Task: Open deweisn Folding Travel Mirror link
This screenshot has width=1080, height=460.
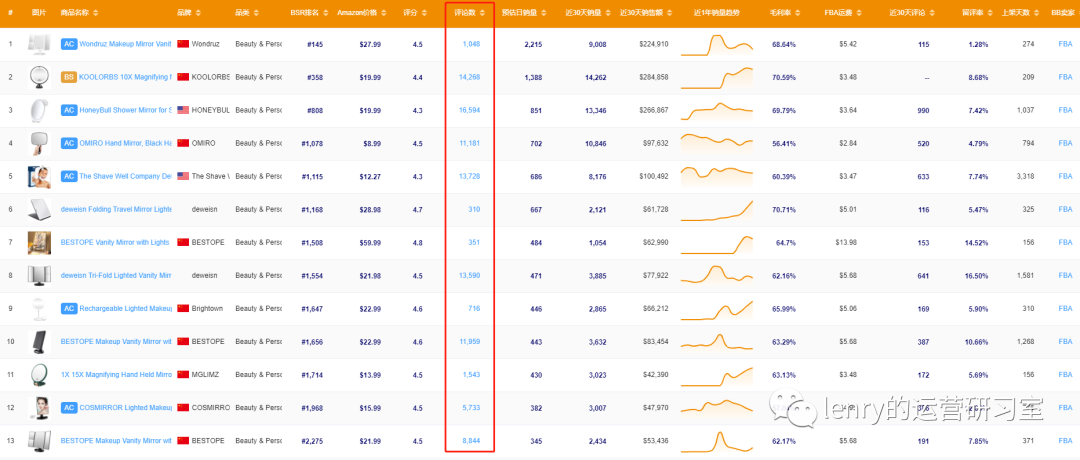Action: (x=116, y=209)
